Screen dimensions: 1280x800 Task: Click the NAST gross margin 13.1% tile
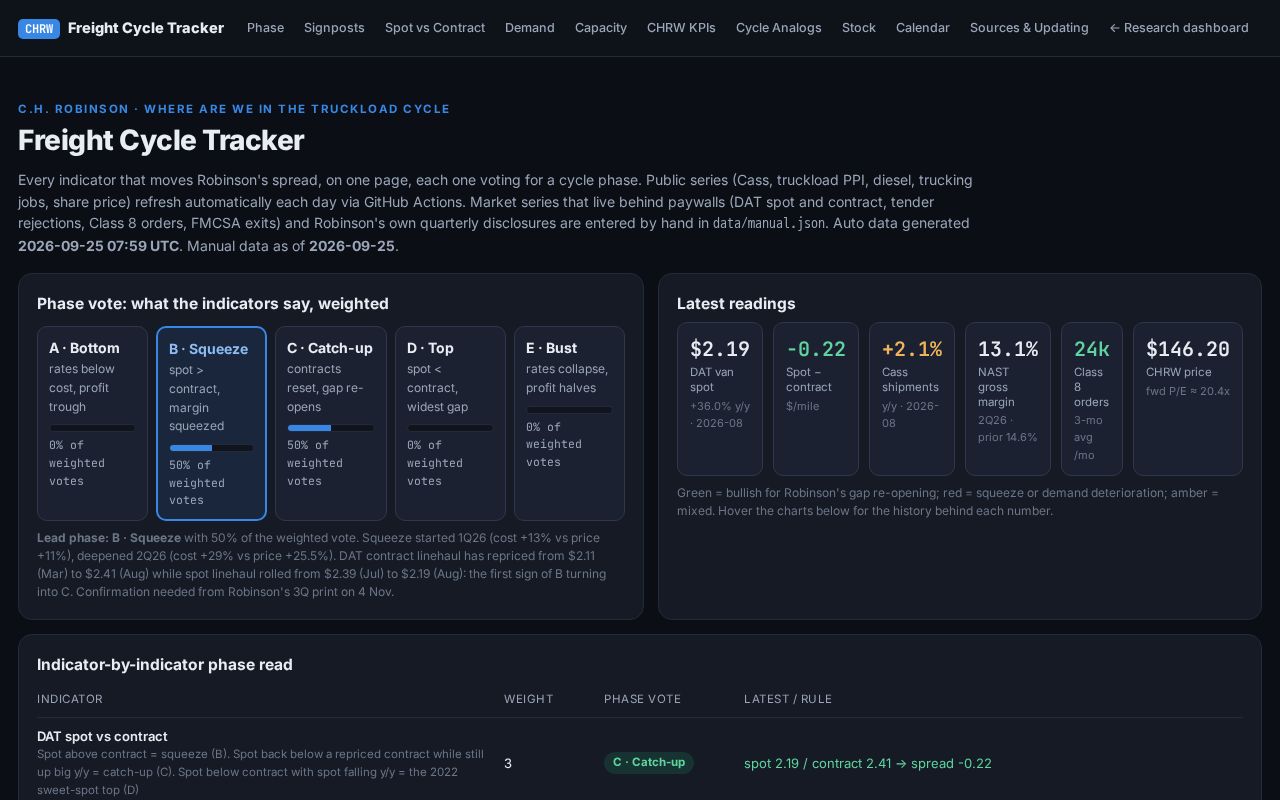tap(1008, 399)
